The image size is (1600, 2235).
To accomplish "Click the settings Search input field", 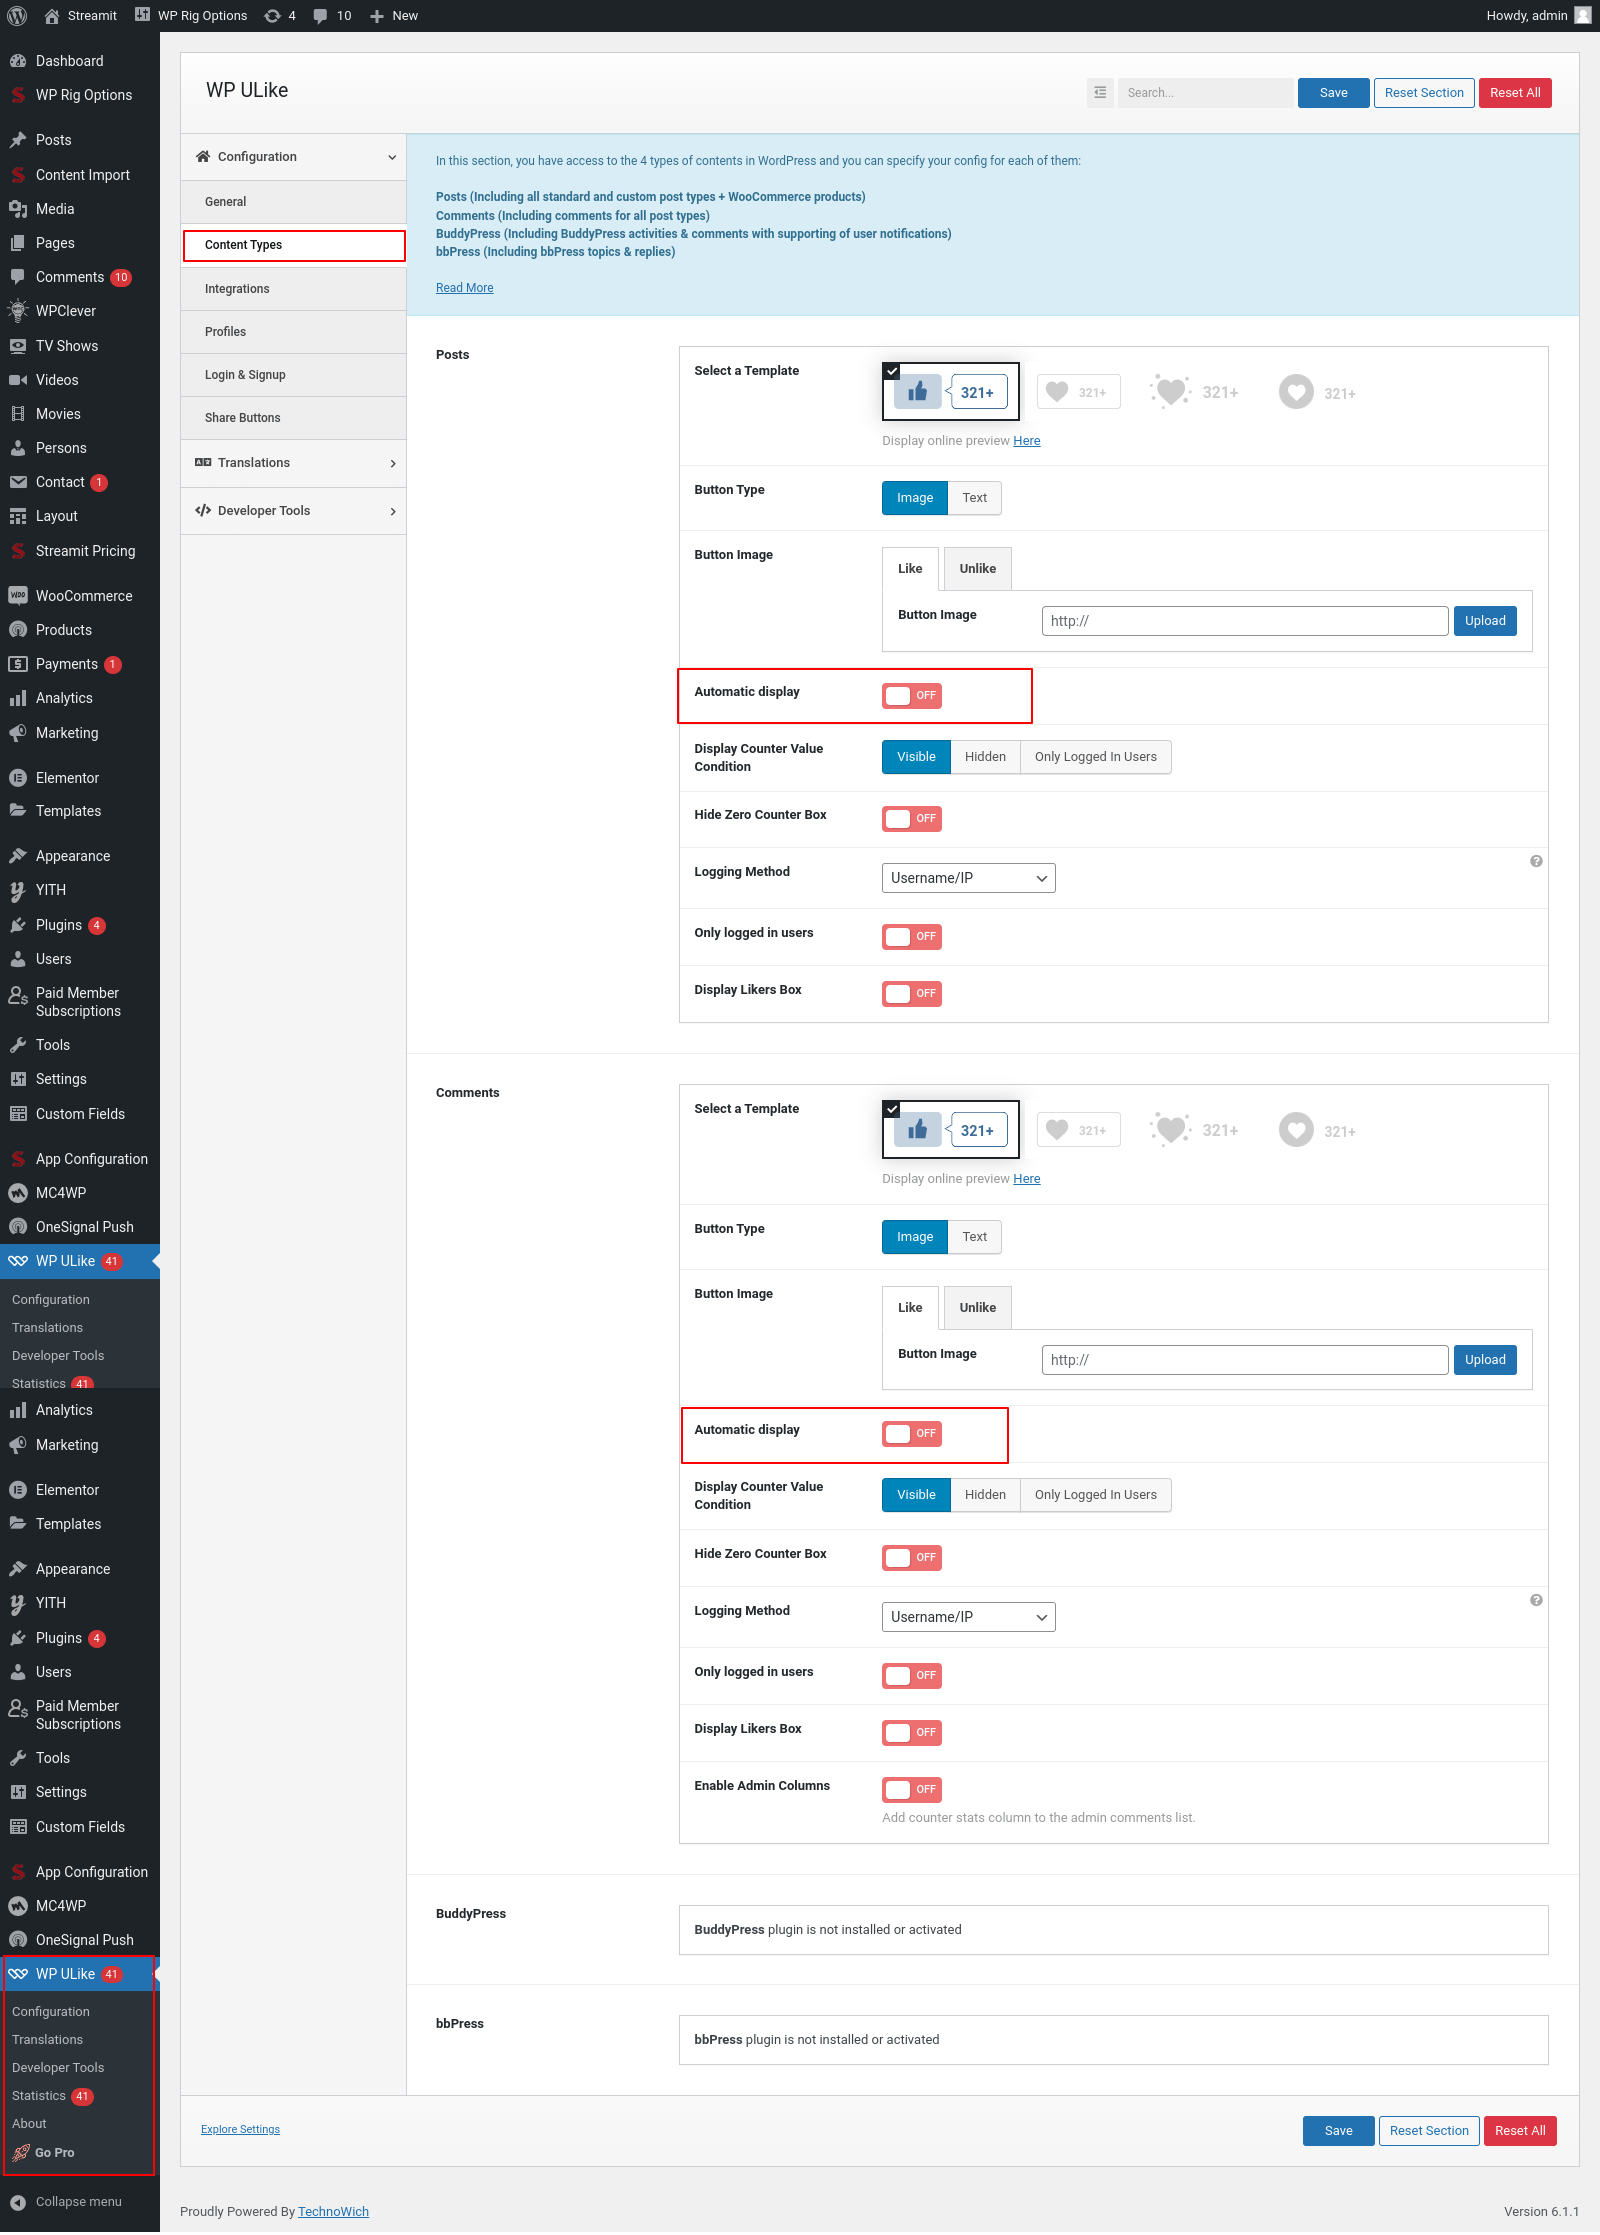I will [1205, 93].
